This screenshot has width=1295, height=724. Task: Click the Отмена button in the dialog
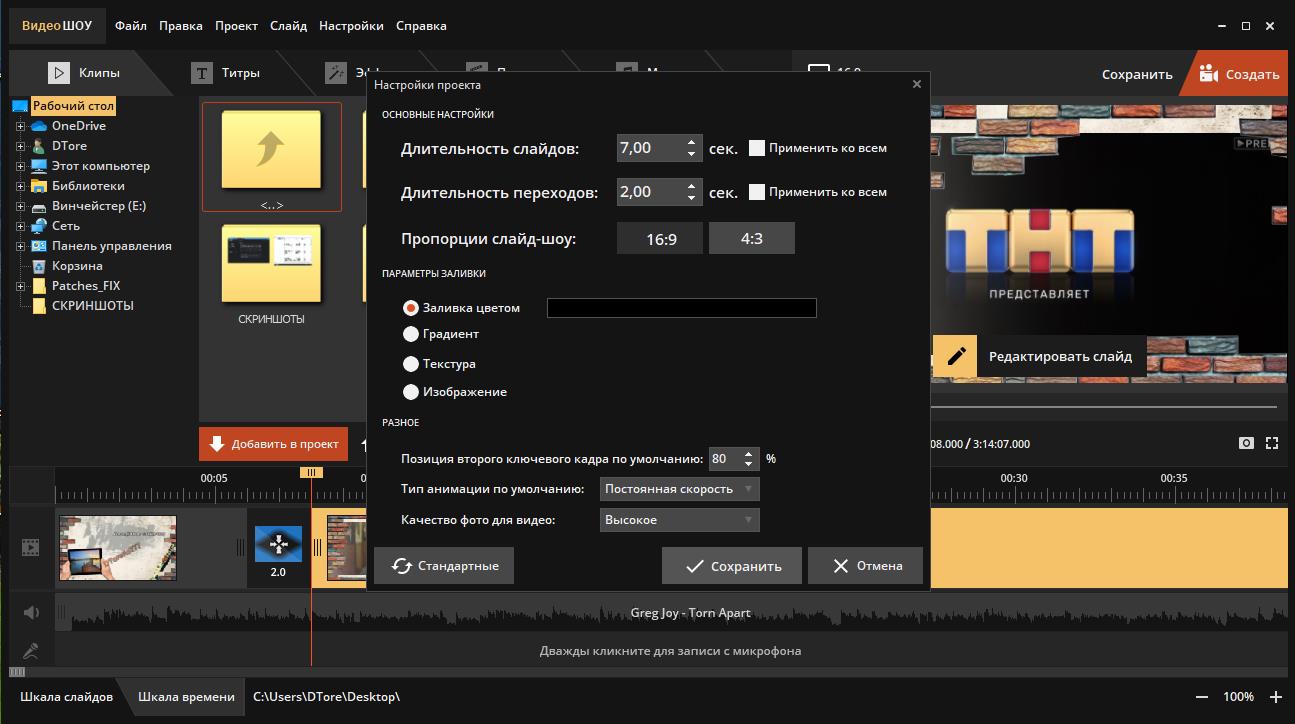tap(866, 566)
